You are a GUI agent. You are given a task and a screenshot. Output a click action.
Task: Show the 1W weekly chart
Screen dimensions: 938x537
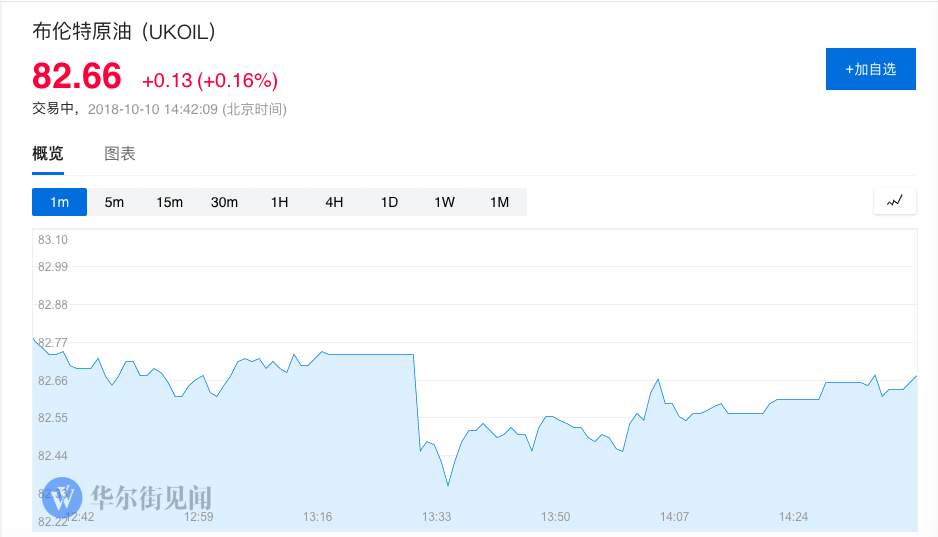coord(444,202)
